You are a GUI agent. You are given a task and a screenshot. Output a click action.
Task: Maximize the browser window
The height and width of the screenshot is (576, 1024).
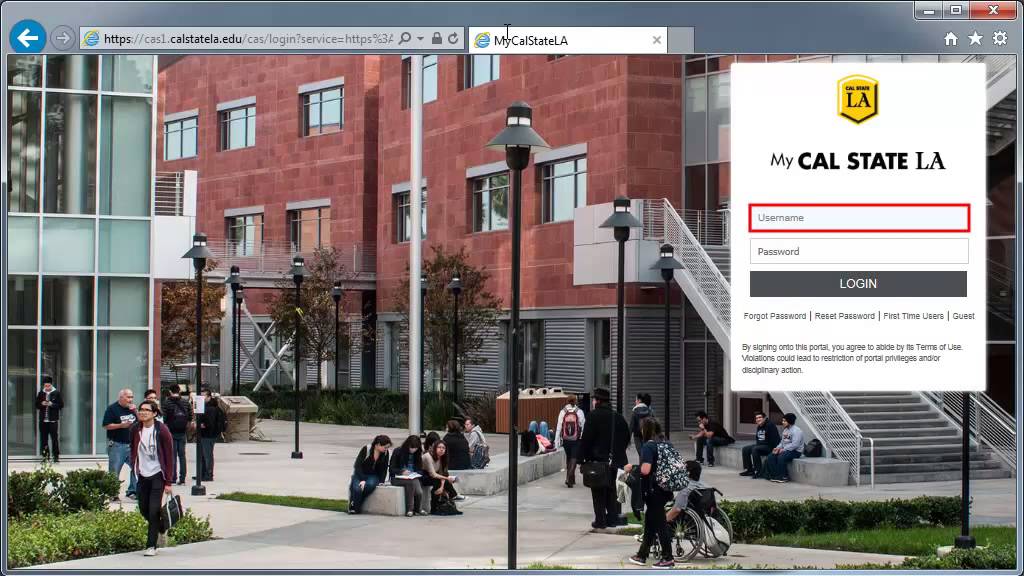(x=956, y=10)
